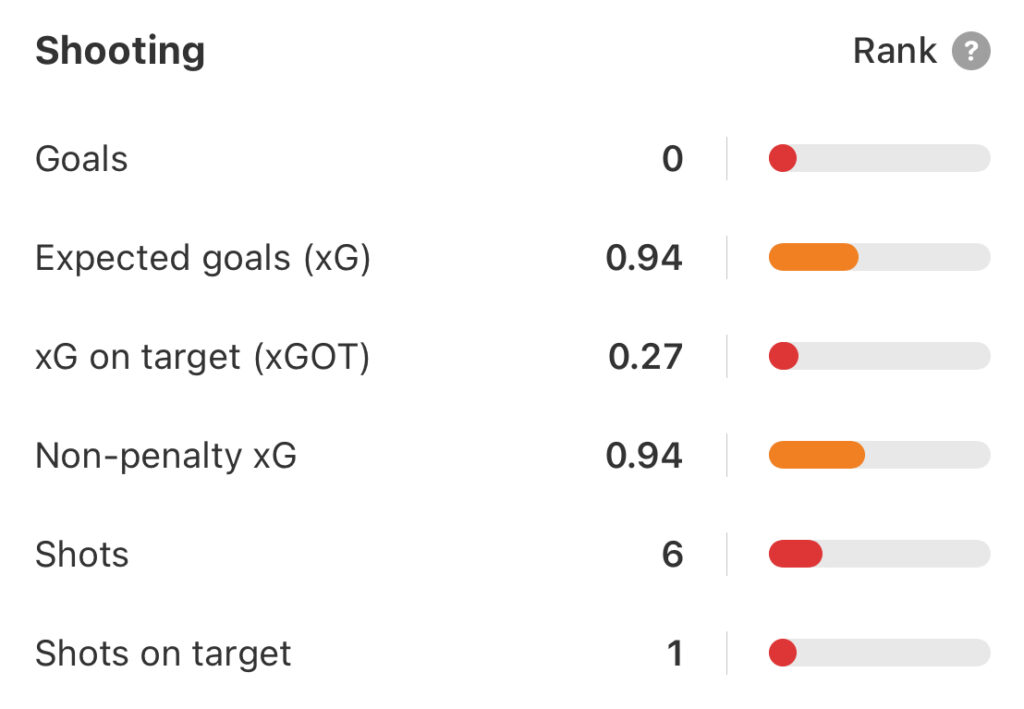Click the Rank help question mark icon

pyautogui.click(x=970, y=51)
